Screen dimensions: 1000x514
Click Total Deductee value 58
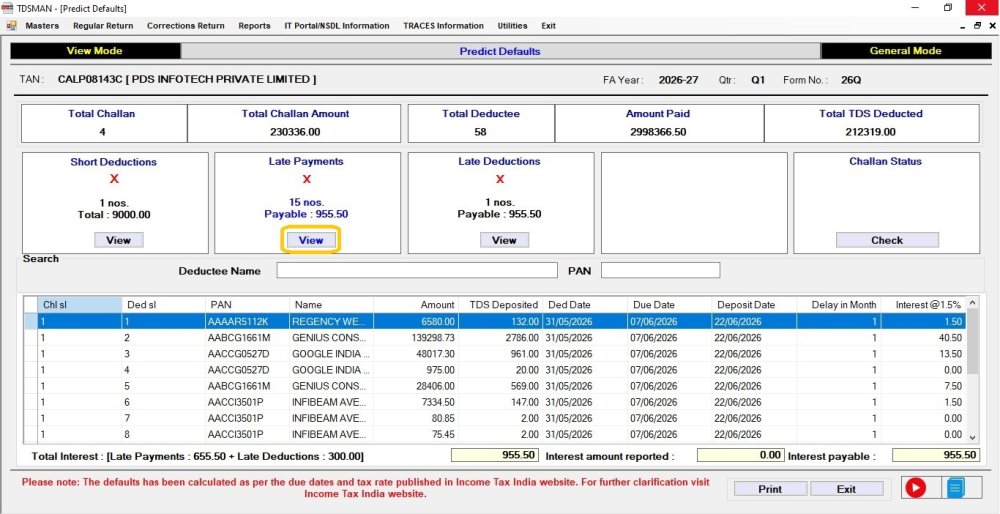pyautogui.click(x=480, y=132)
